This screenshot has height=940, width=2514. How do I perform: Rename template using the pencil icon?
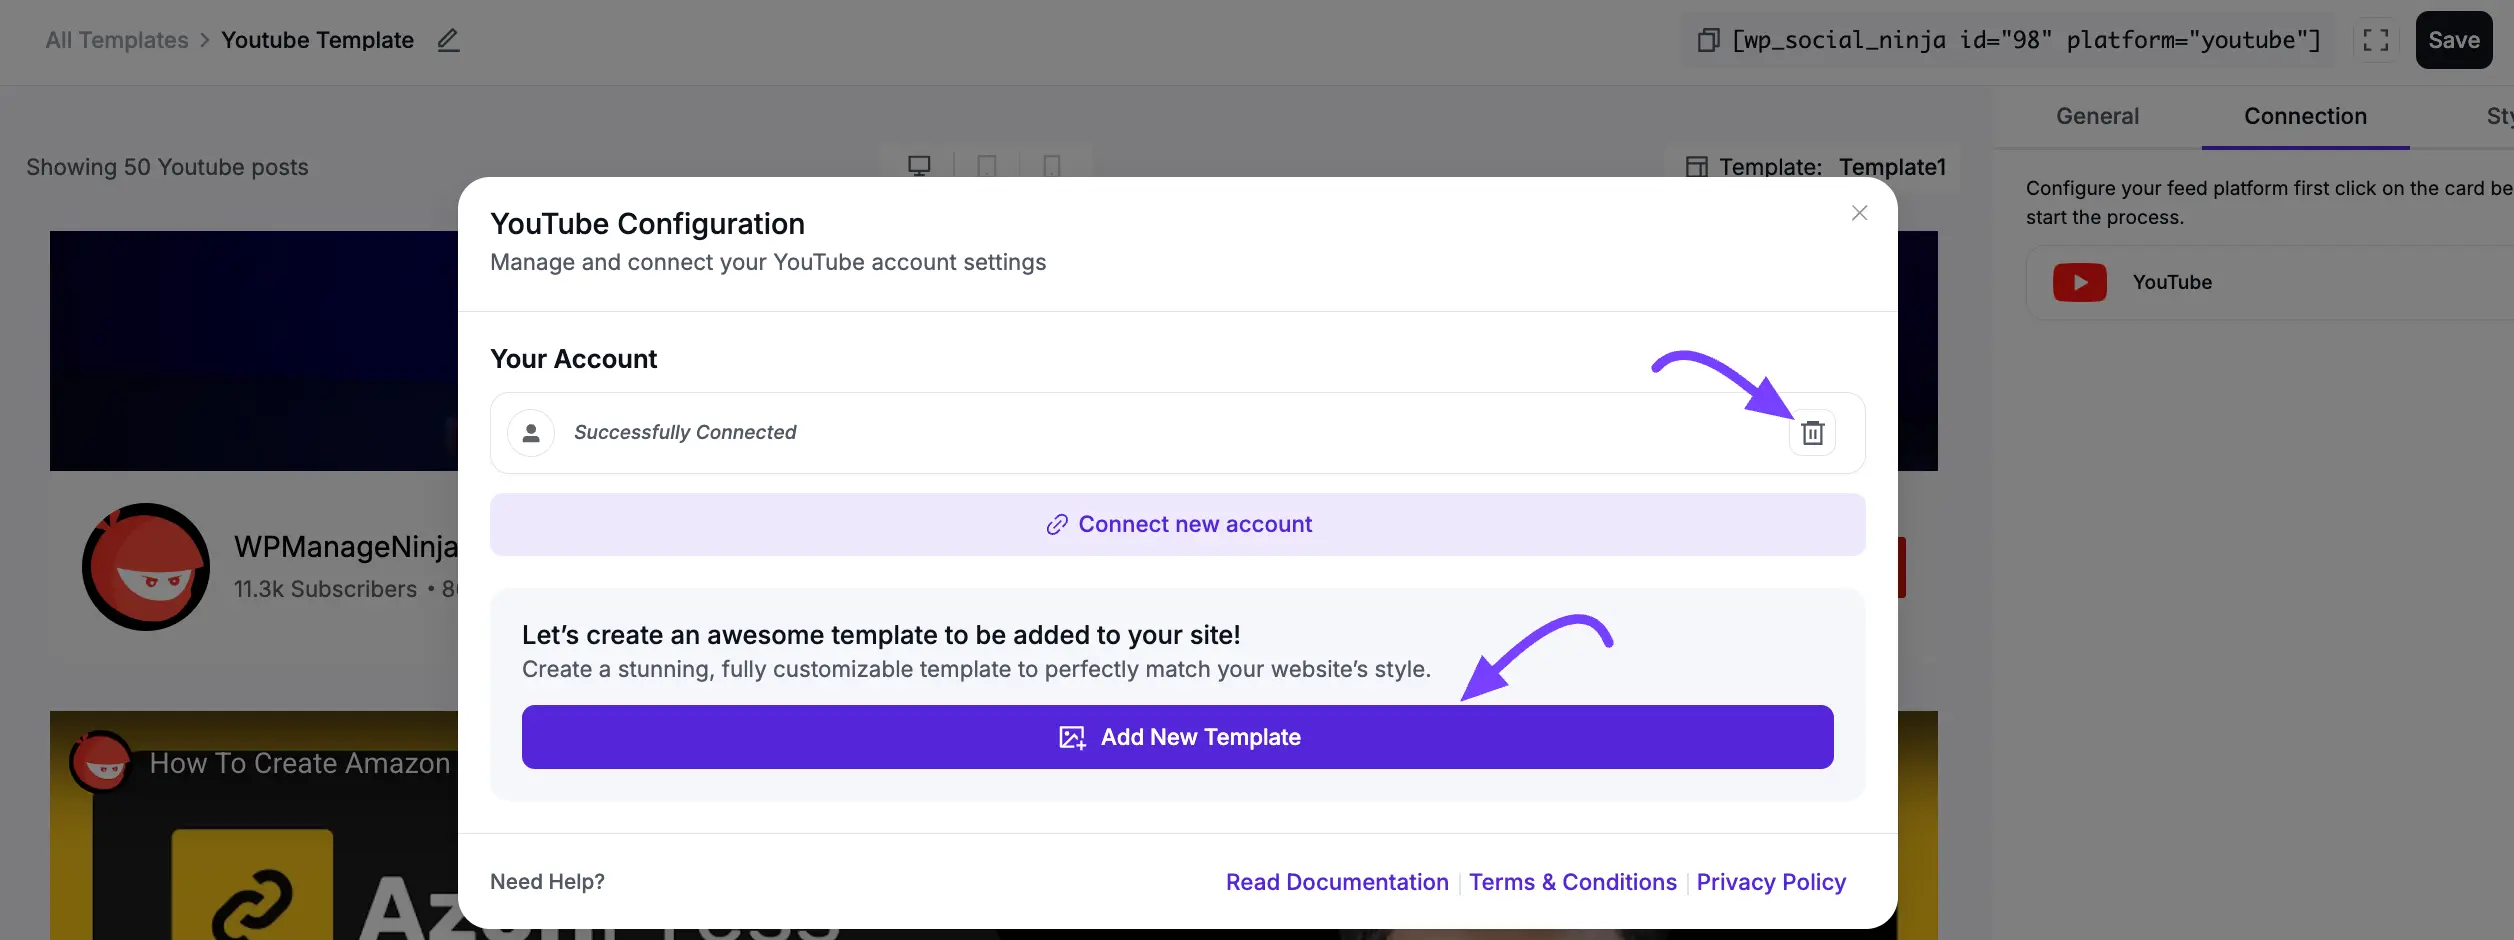coord(447,40)
